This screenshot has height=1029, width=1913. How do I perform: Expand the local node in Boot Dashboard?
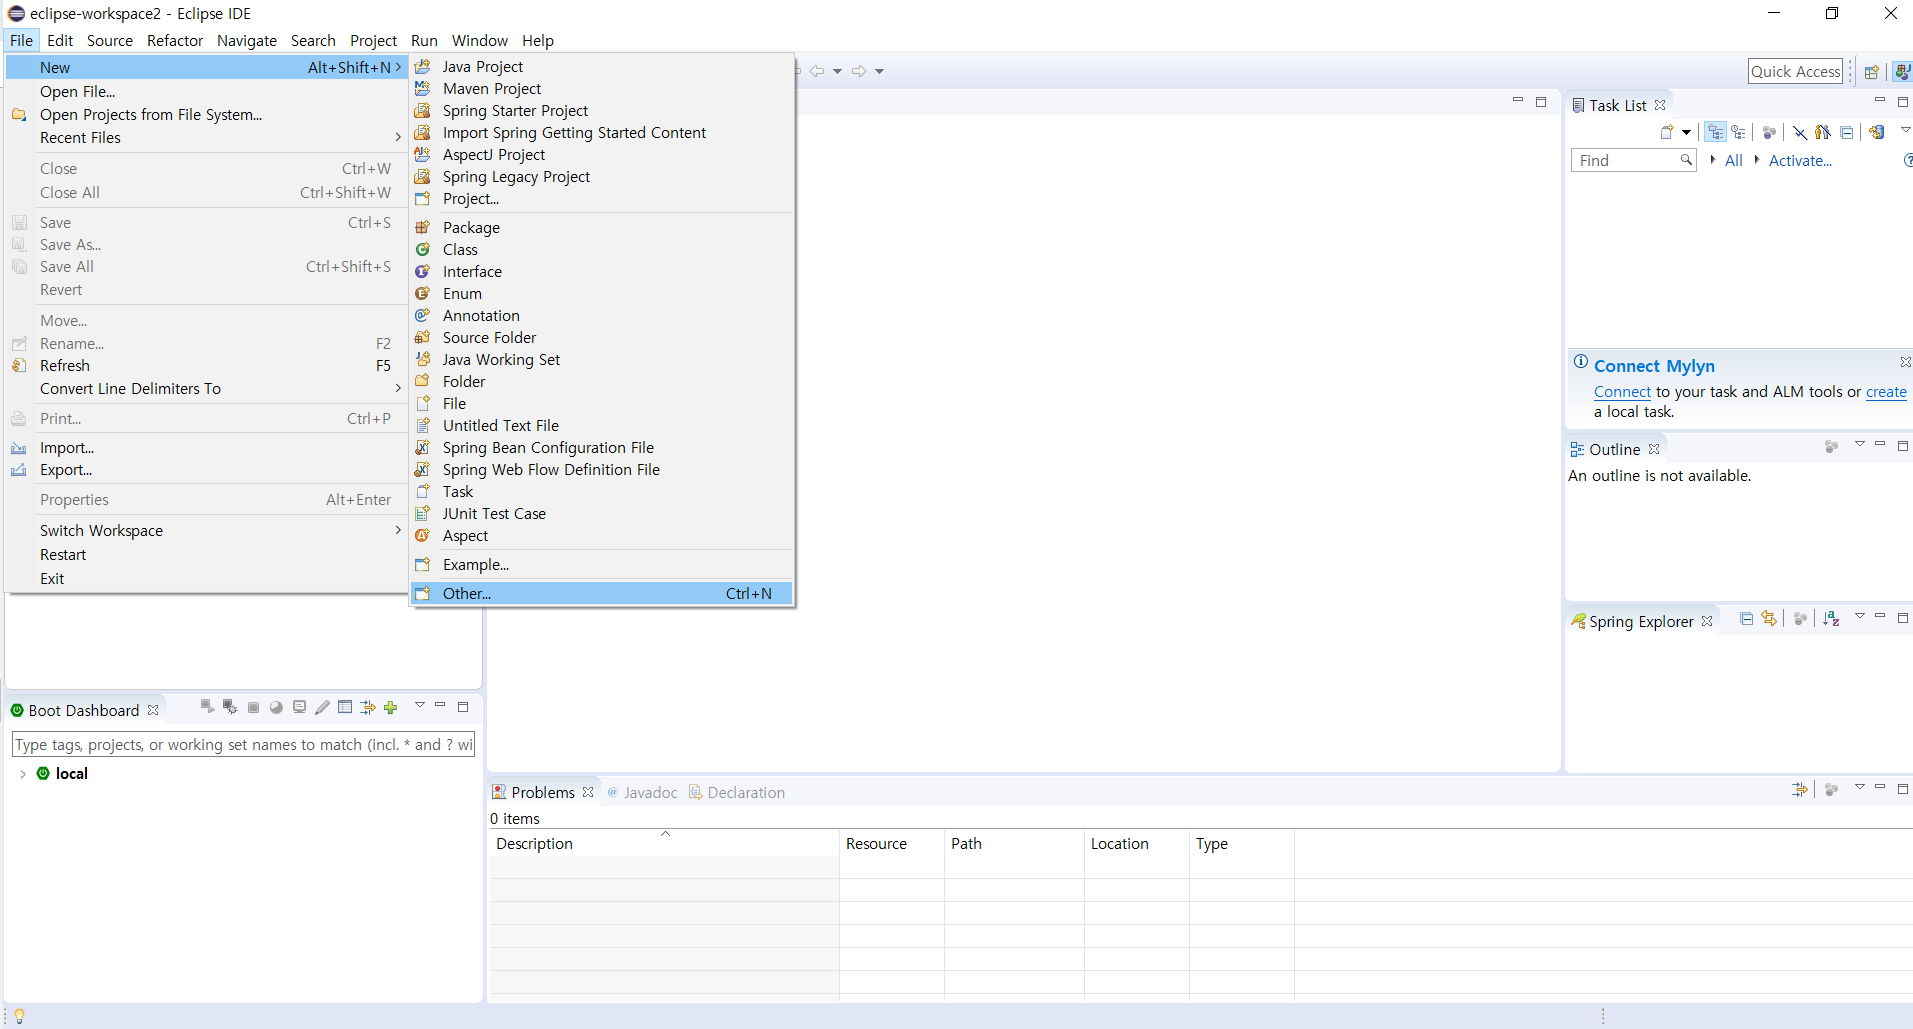click(23, 774)
